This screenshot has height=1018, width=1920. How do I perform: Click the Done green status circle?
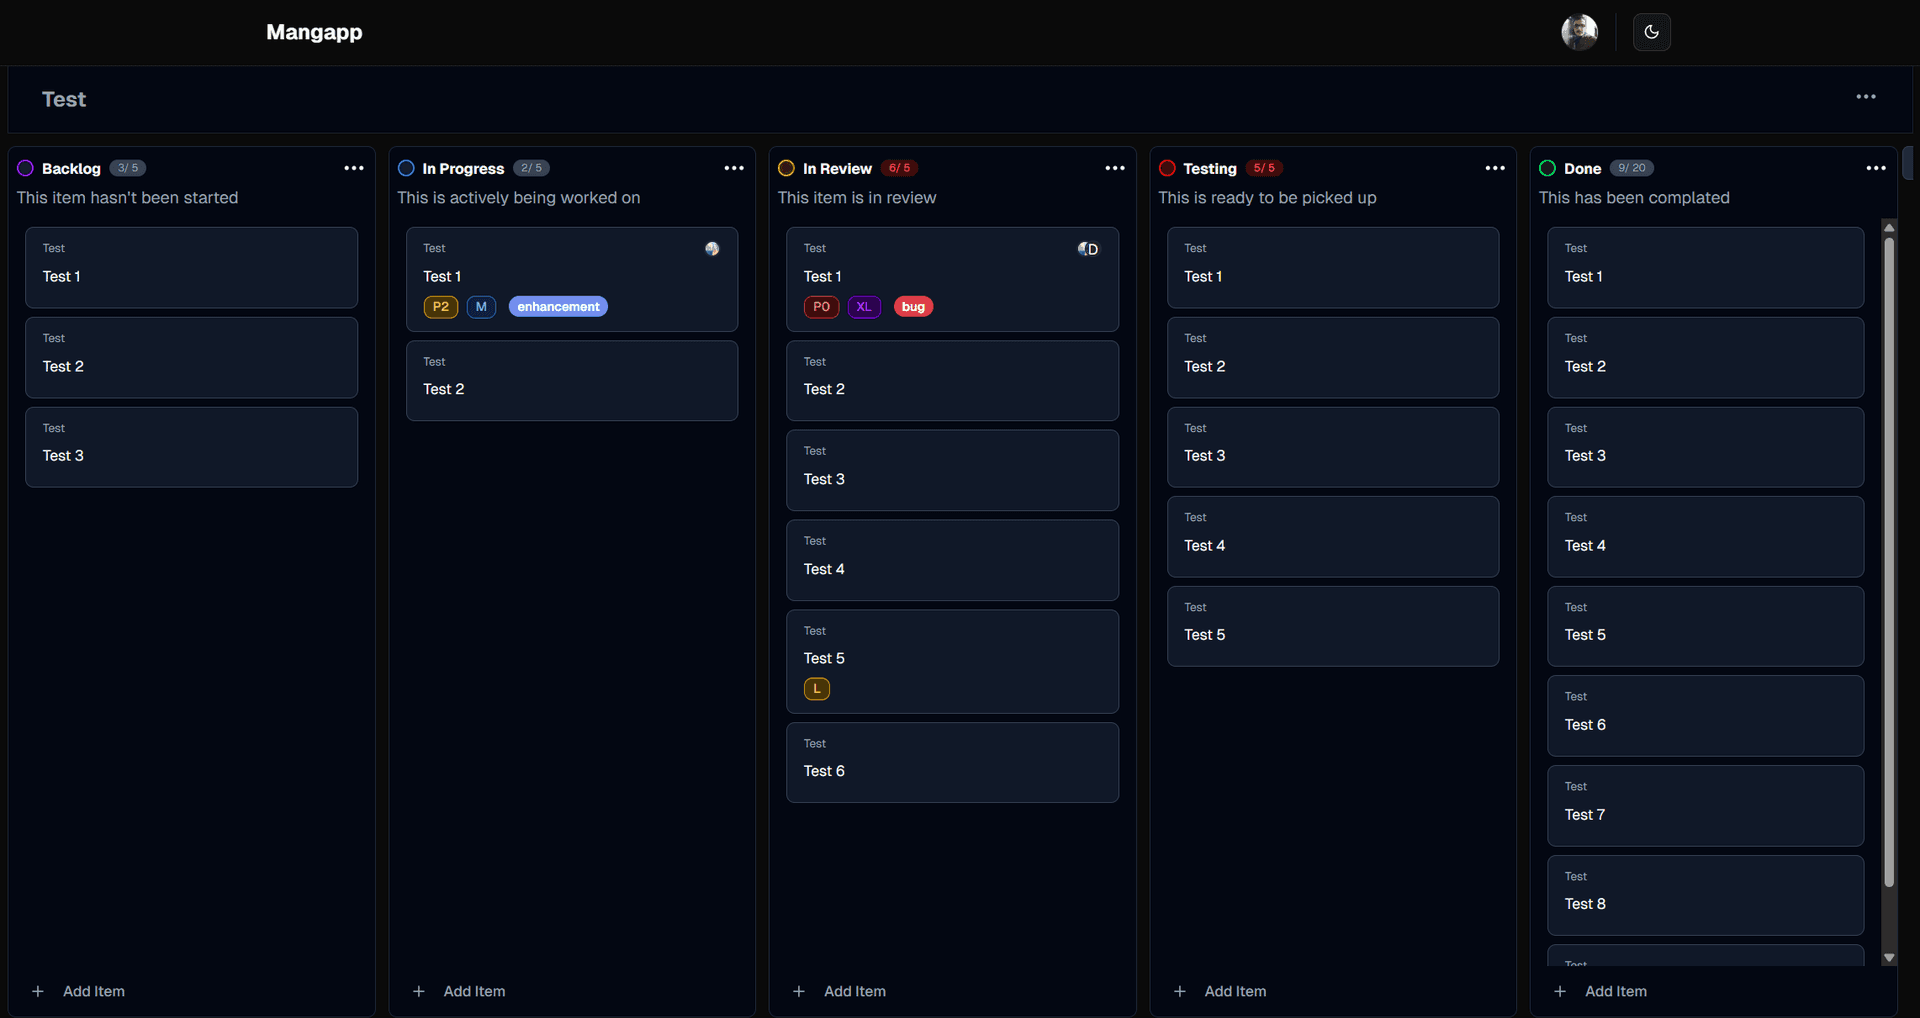(x=1547, y=168)
